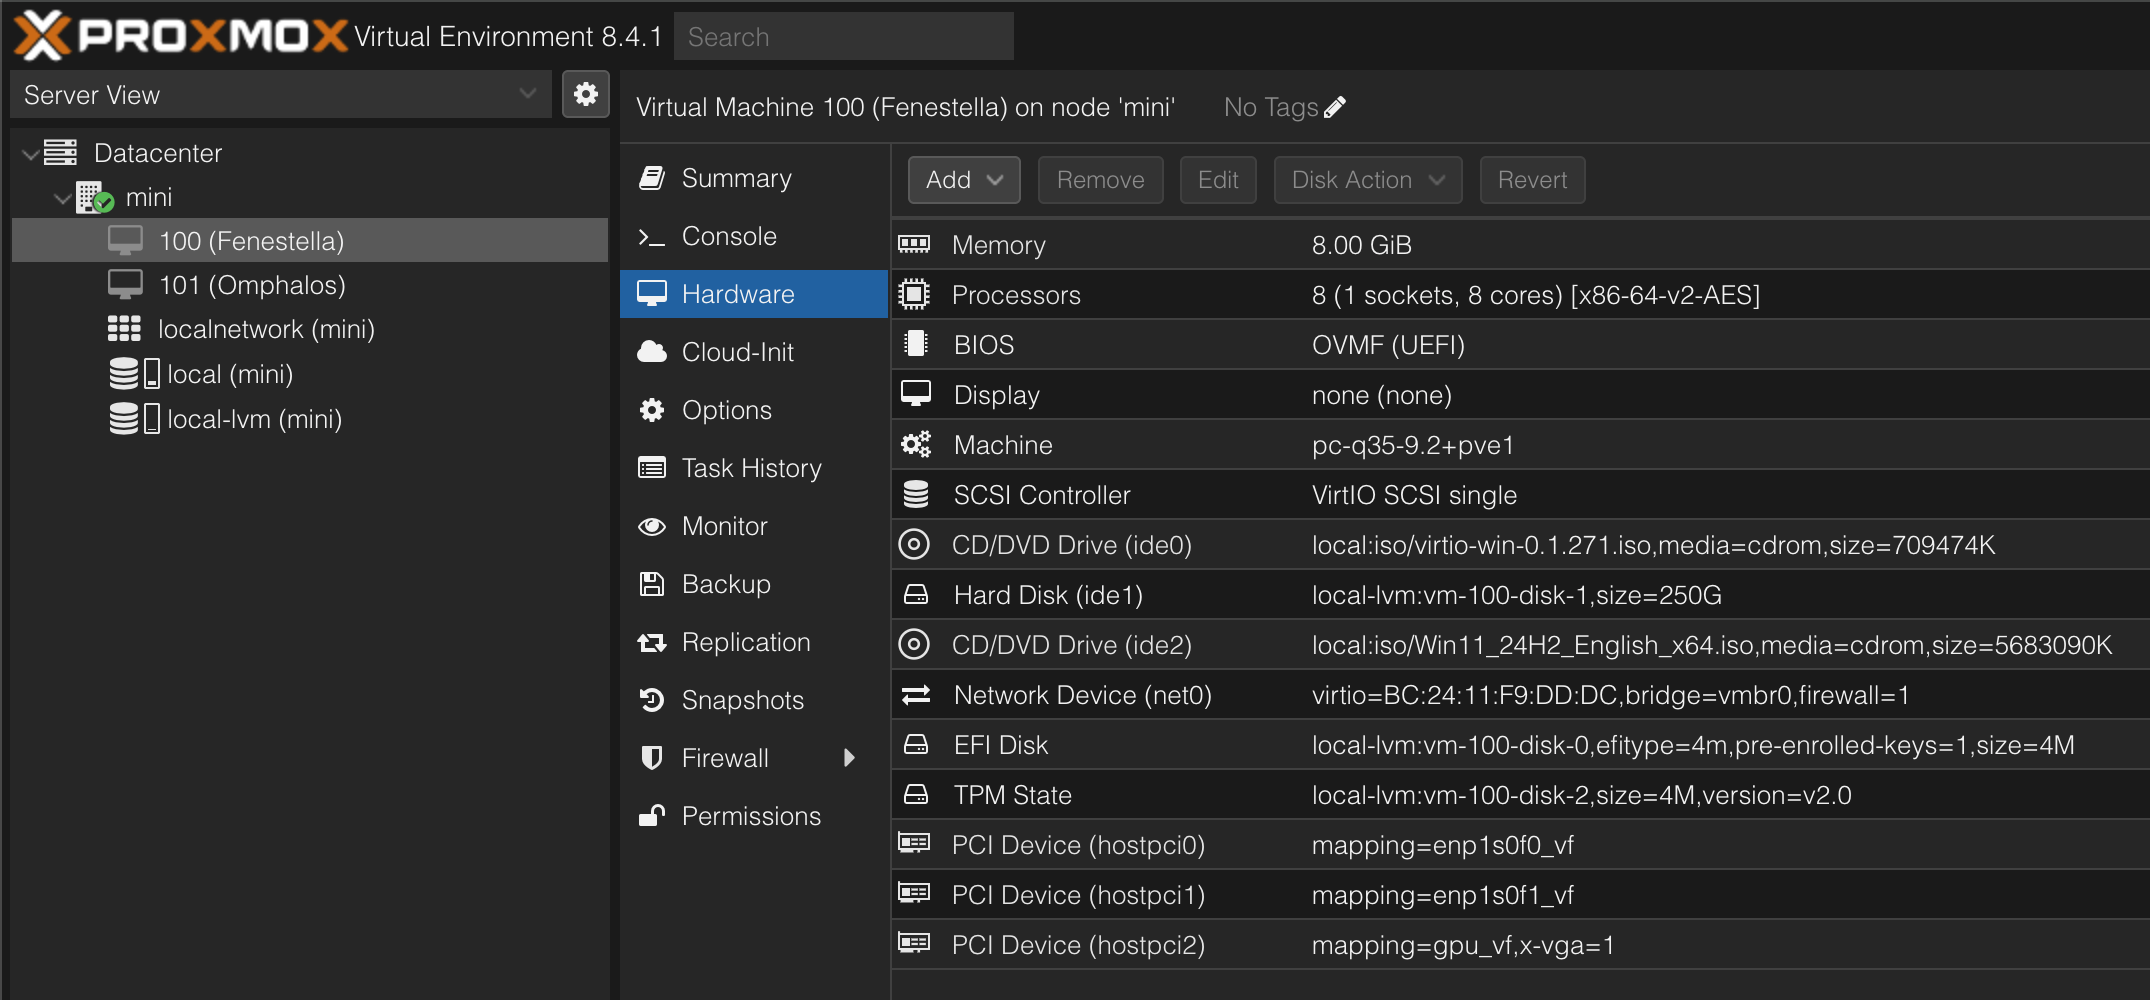Edit tags with the pencil icon
The image size is (2150, 1000).
coord(1335,107)
